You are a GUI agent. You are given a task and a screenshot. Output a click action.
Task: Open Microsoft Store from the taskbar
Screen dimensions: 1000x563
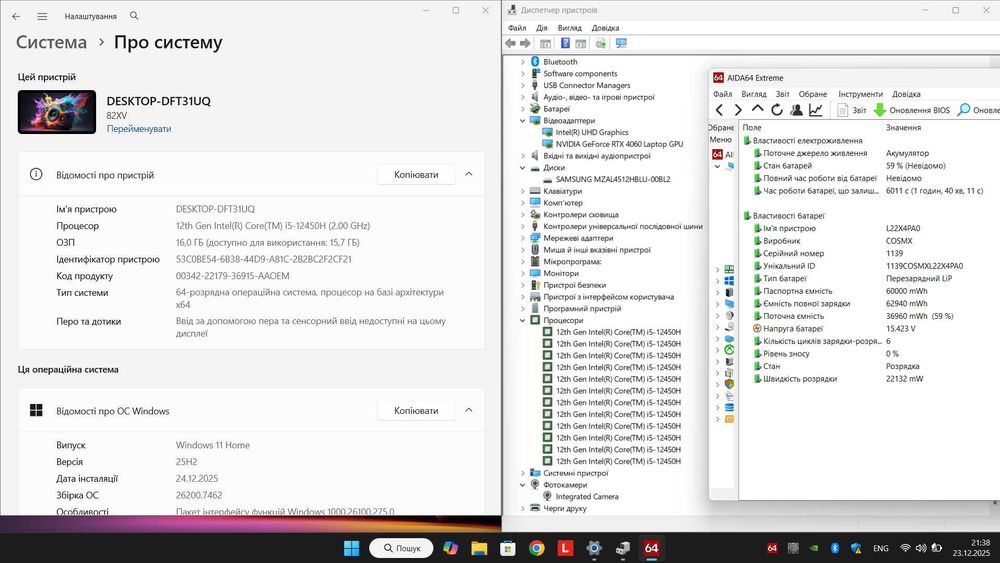508,548
